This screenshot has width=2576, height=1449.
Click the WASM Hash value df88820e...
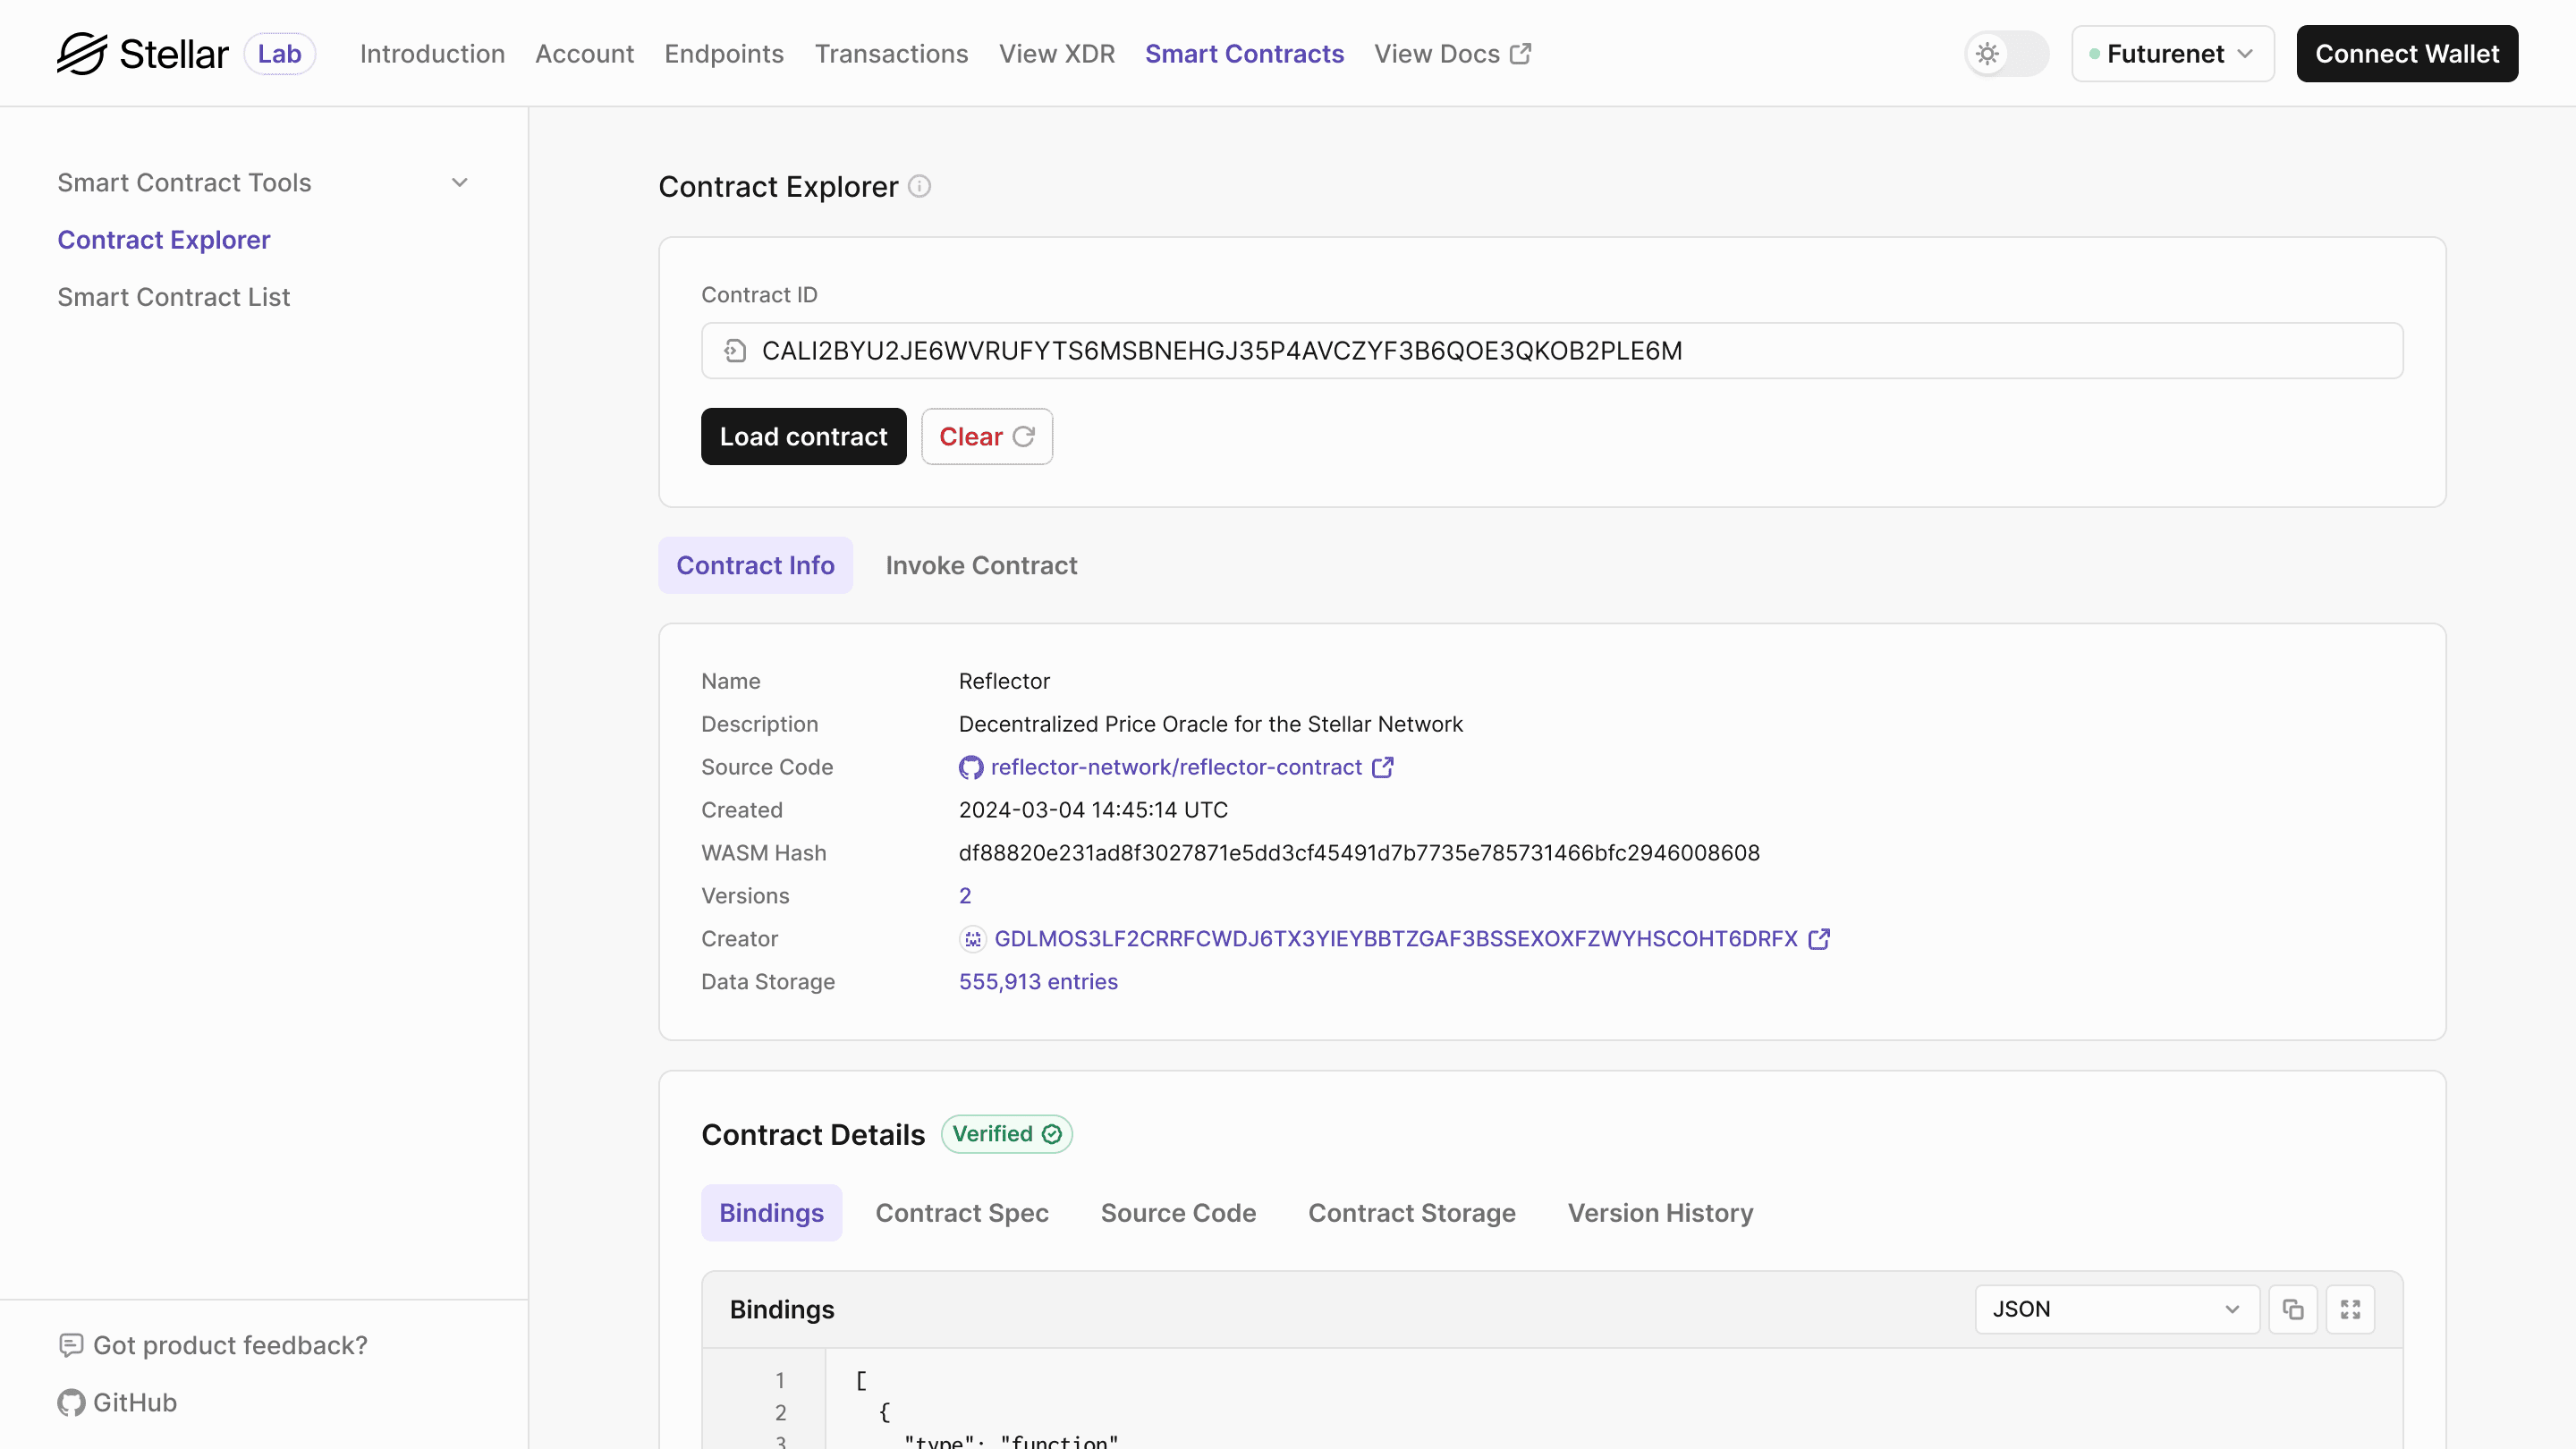point(1359,853)
